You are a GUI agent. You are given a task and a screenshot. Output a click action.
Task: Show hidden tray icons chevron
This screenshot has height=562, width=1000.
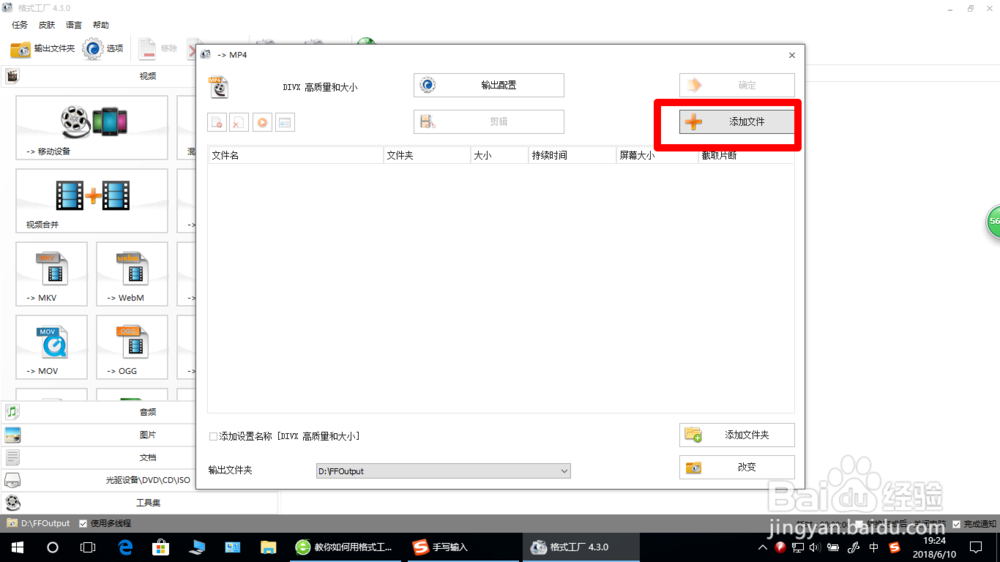tap(762, 547)
